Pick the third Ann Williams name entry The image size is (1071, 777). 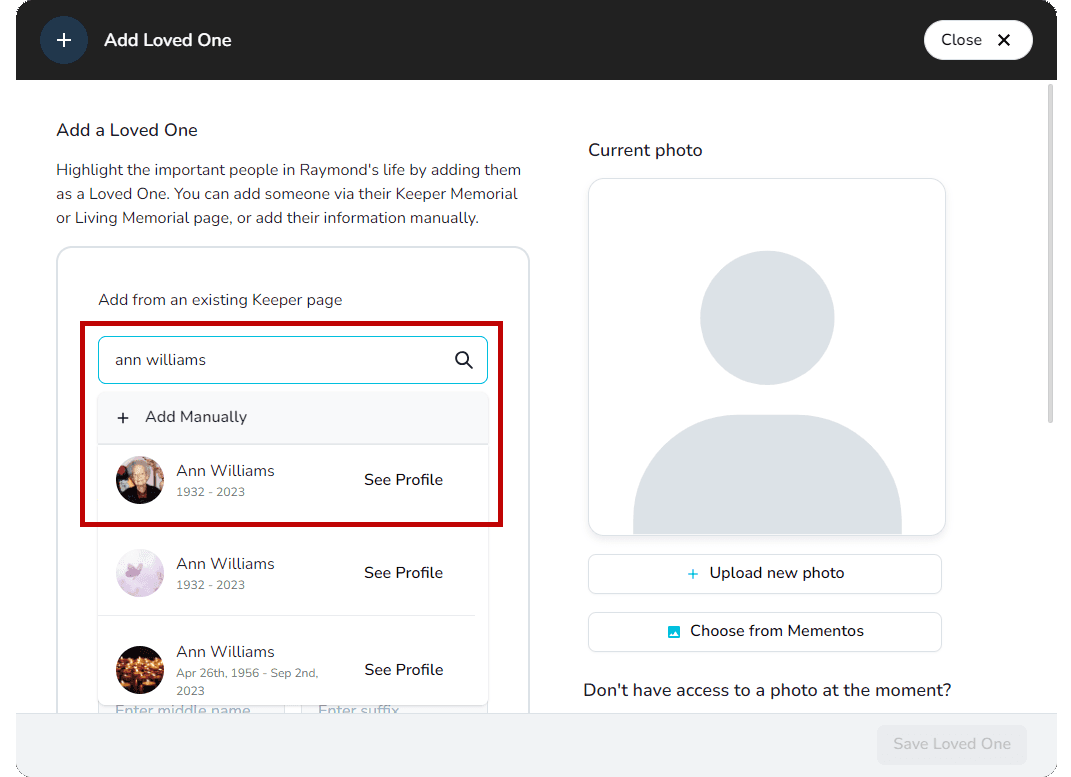coord(226,652)
